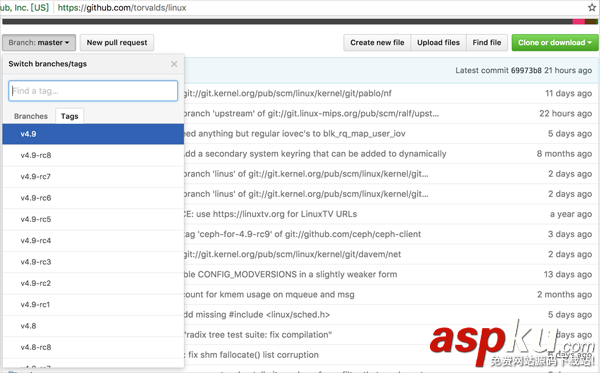Click the '8 months ago' timestamp
600x373 pixels.
coord(564,154)
